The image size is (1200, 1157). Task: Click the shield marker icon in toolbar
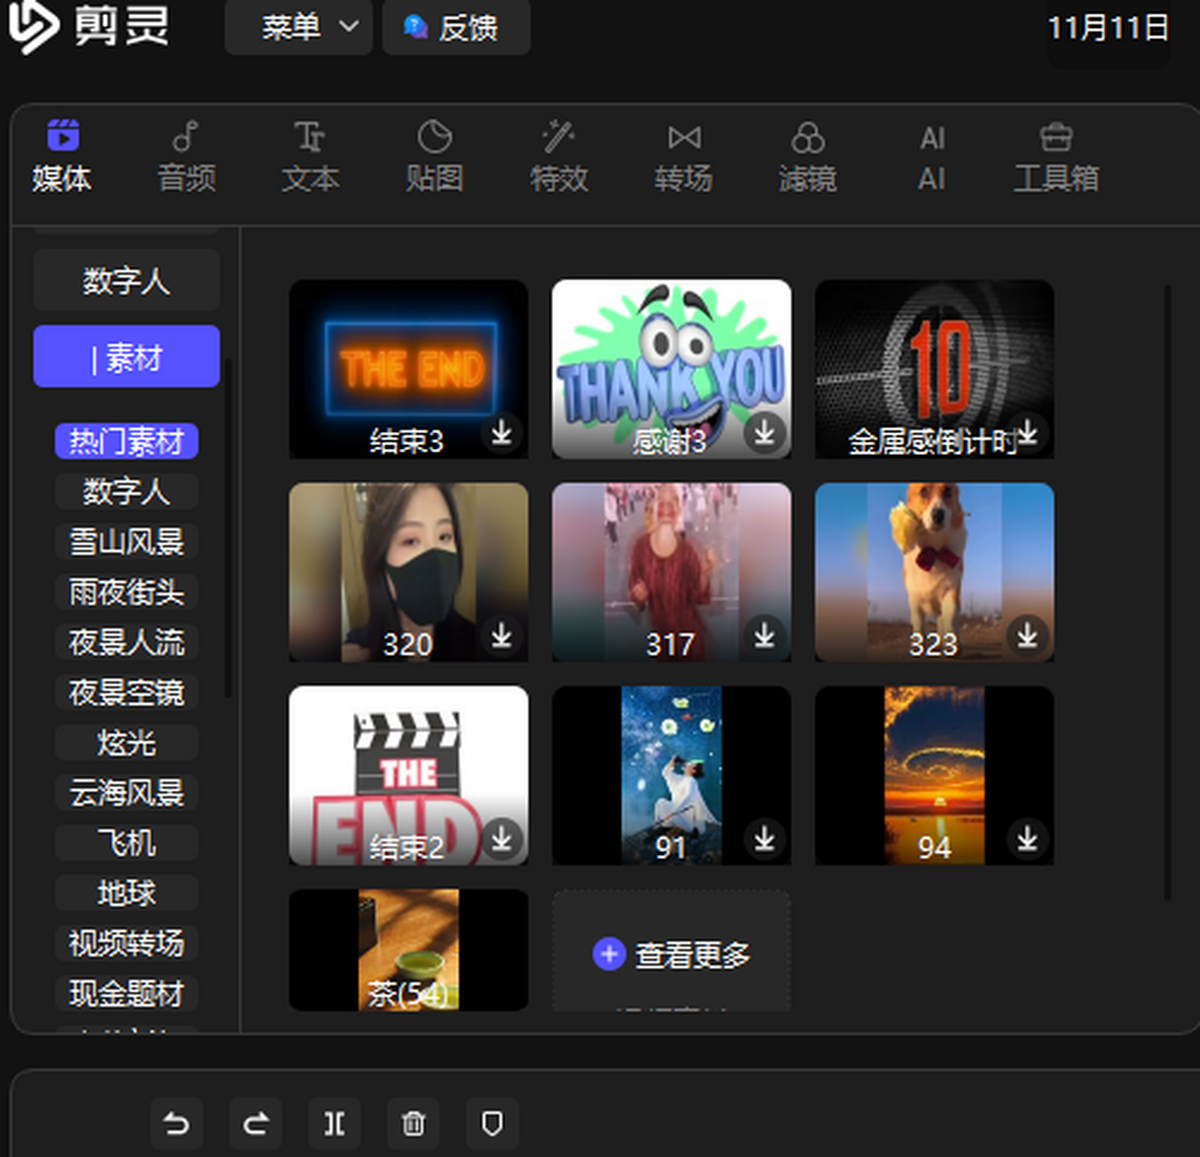pos(492,1124)
